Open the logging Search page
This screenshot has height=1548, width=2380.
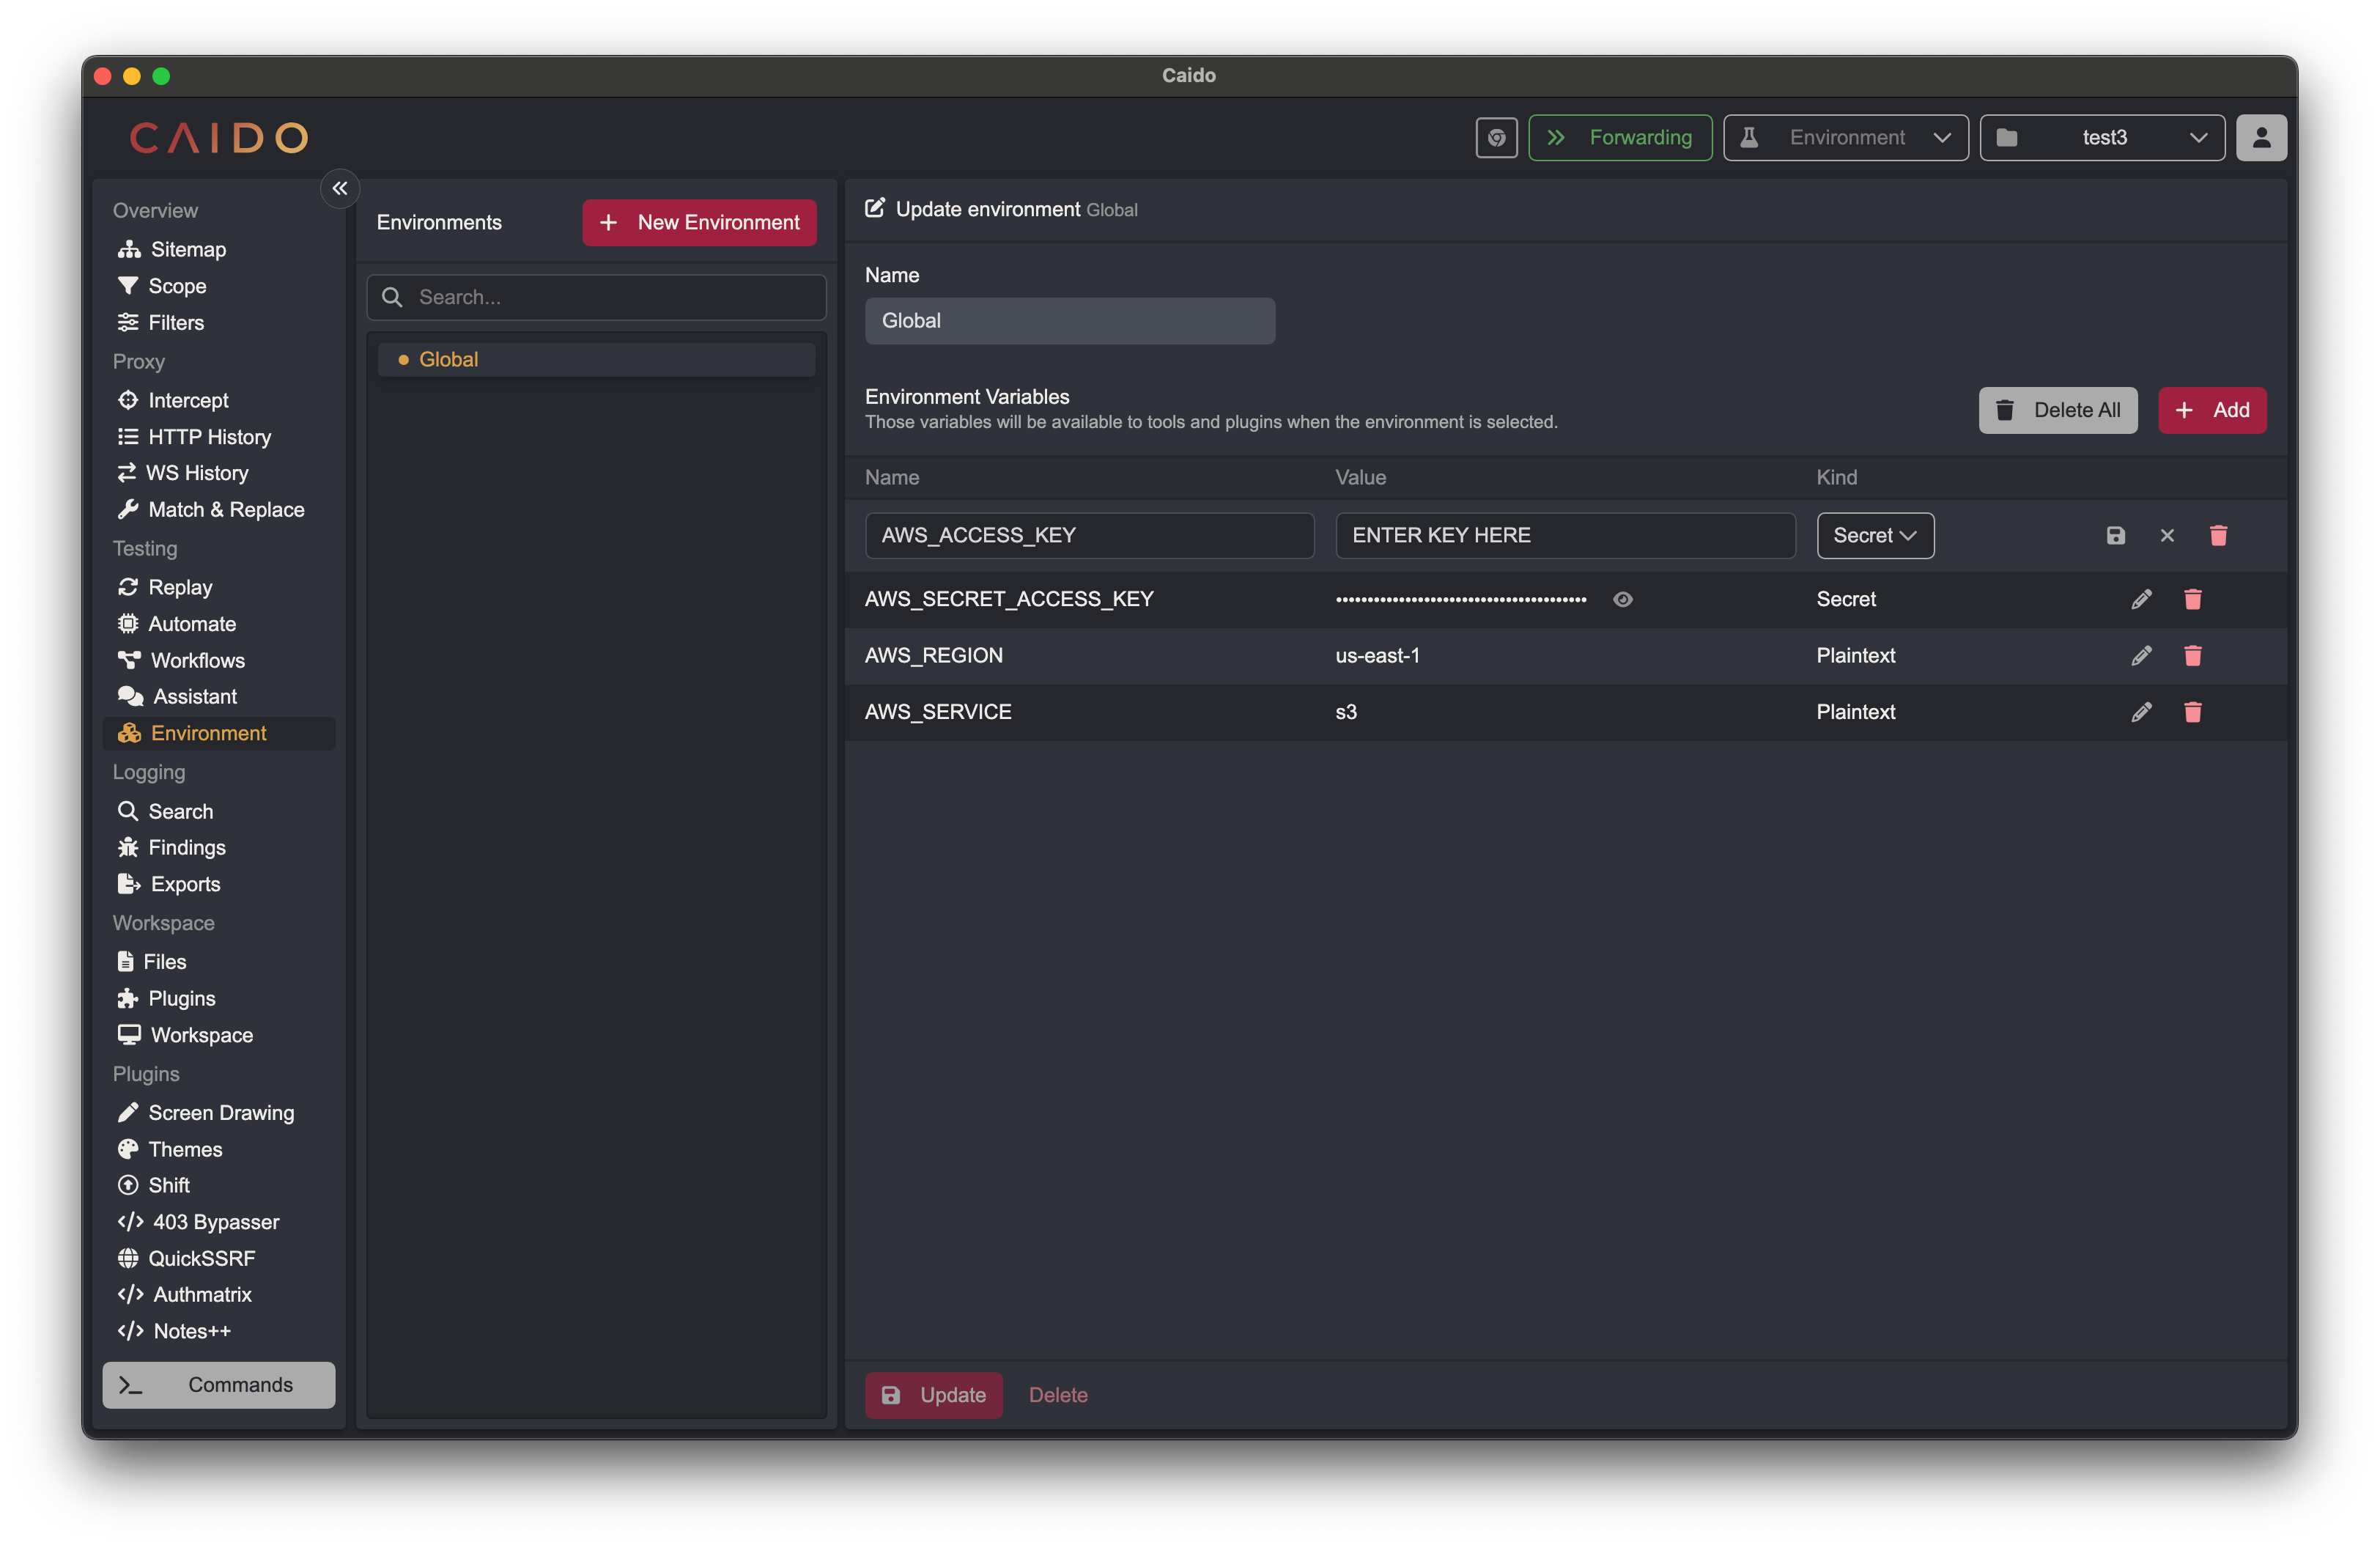219,811
